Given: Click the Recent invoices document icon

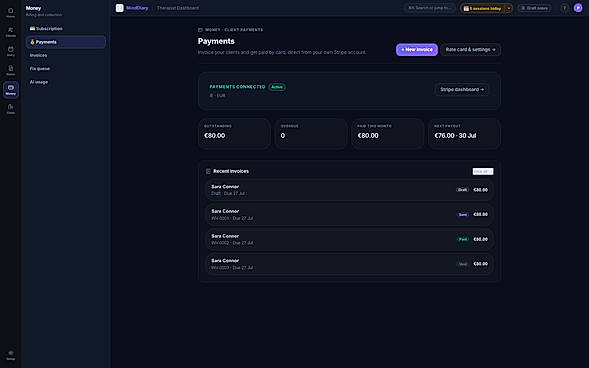Looking at the screenshot, I should pyautogui.click(x=208, y=171).
